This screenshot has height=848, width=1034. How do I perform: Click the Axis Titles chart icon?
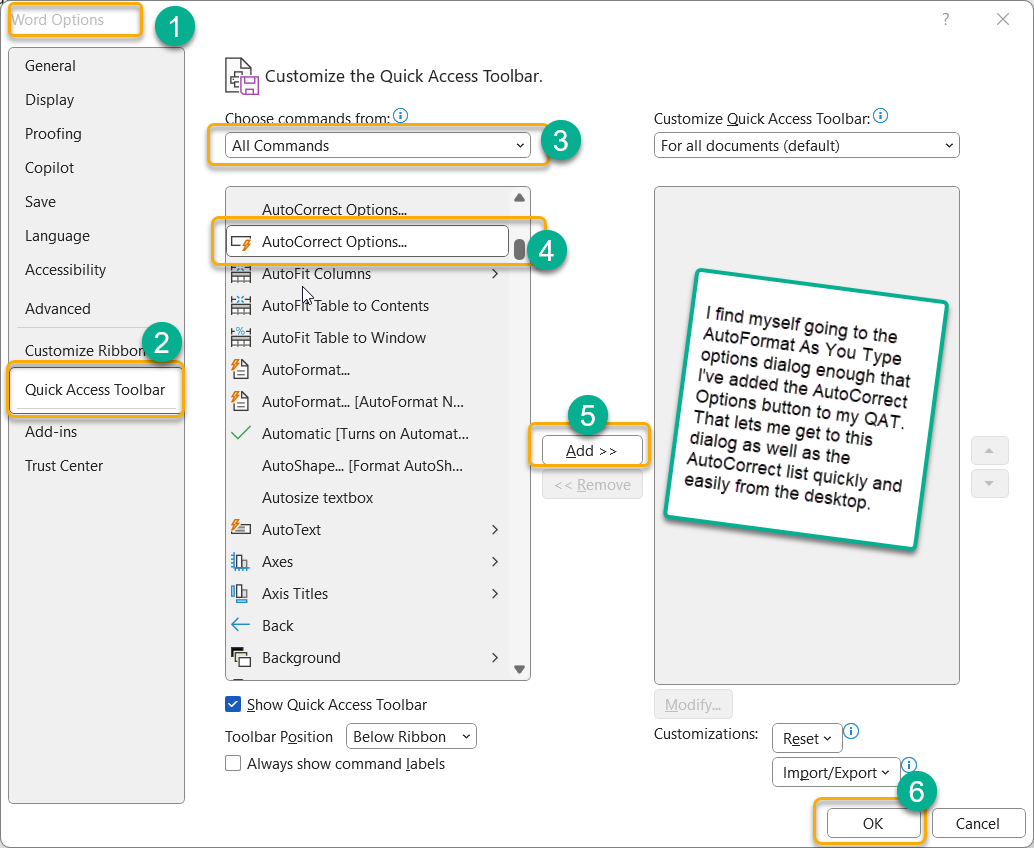point(241,593)
